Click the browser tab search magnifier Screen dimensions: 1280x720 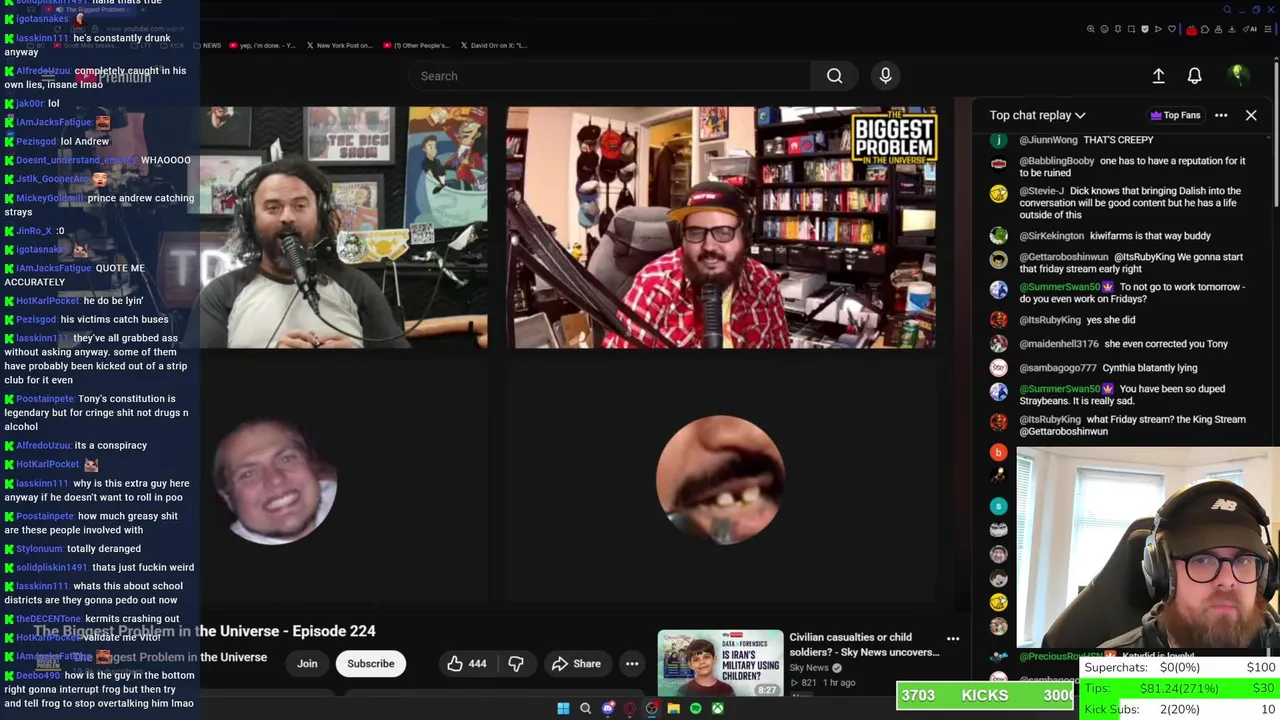(x=1227, y=10)
